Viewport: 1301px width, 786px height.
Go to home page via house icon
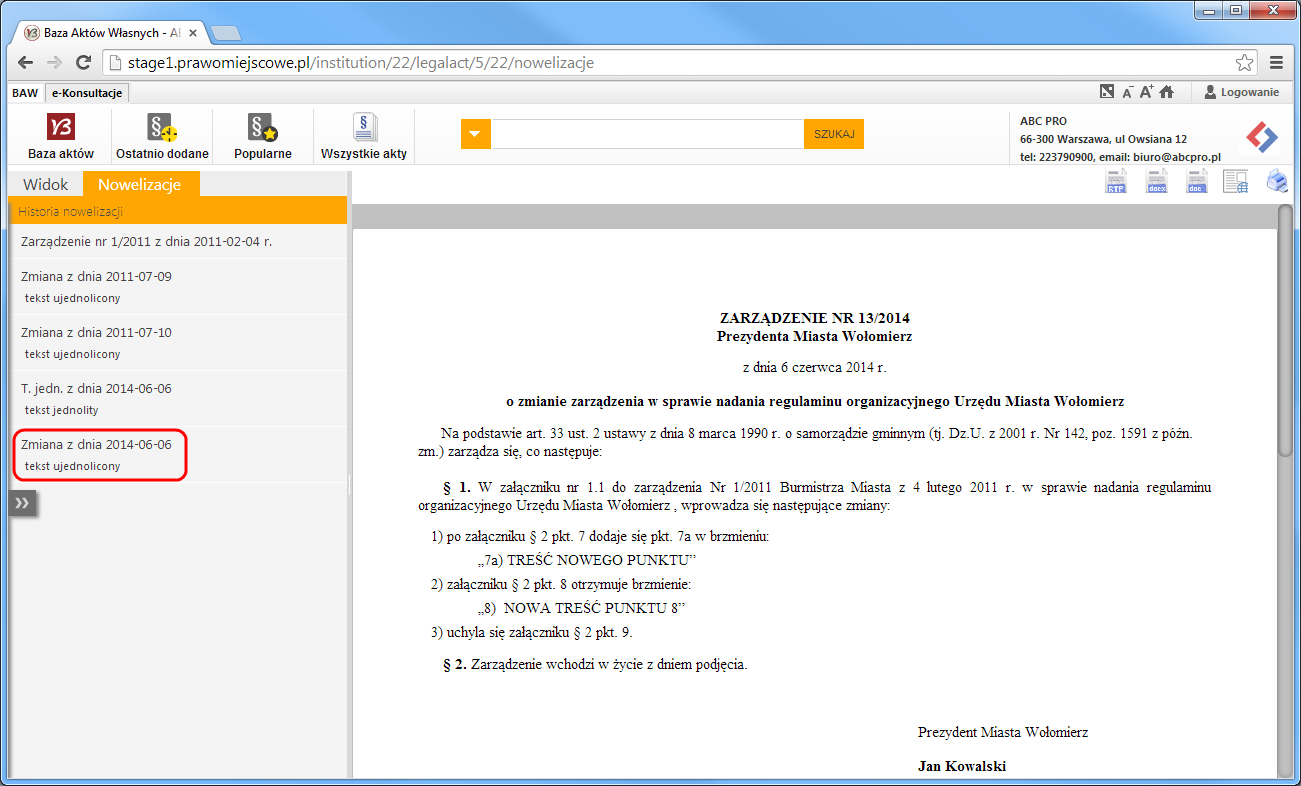(x=1166, y=91)
